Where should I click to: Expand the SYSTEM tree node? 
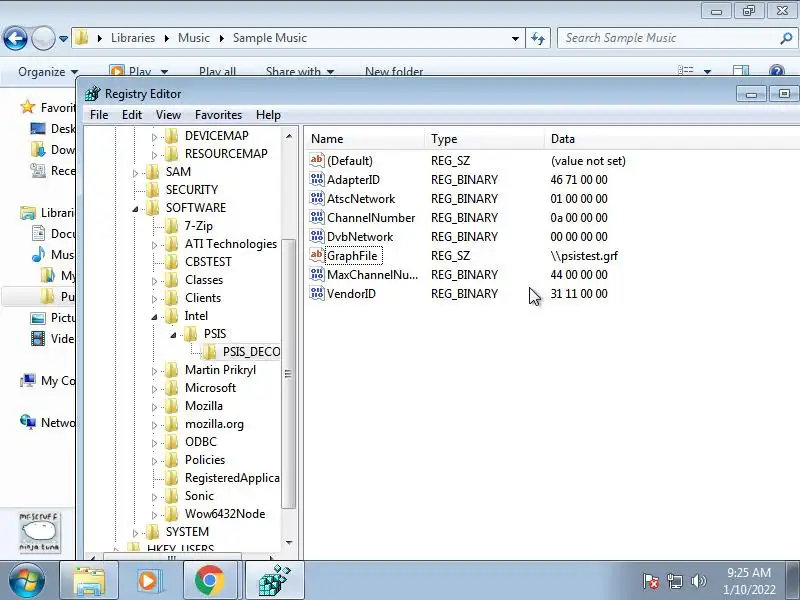click(x=135, y=533)
